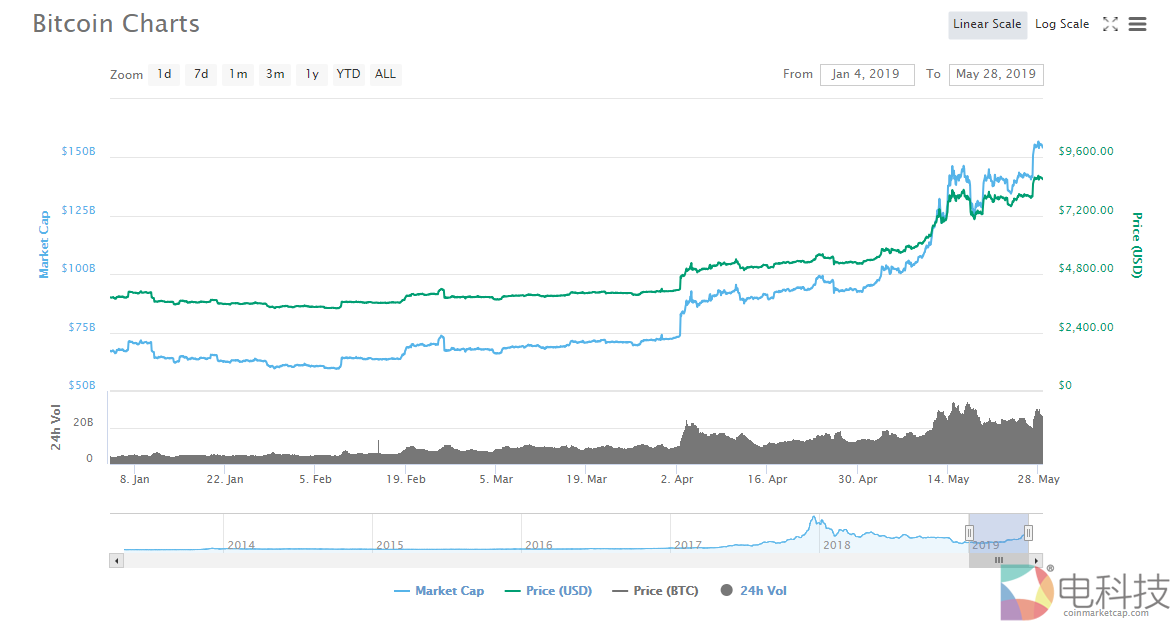Select YTD zoom range
The height and width of the screenshot is (627, 1174).
(x=348, y=74)
